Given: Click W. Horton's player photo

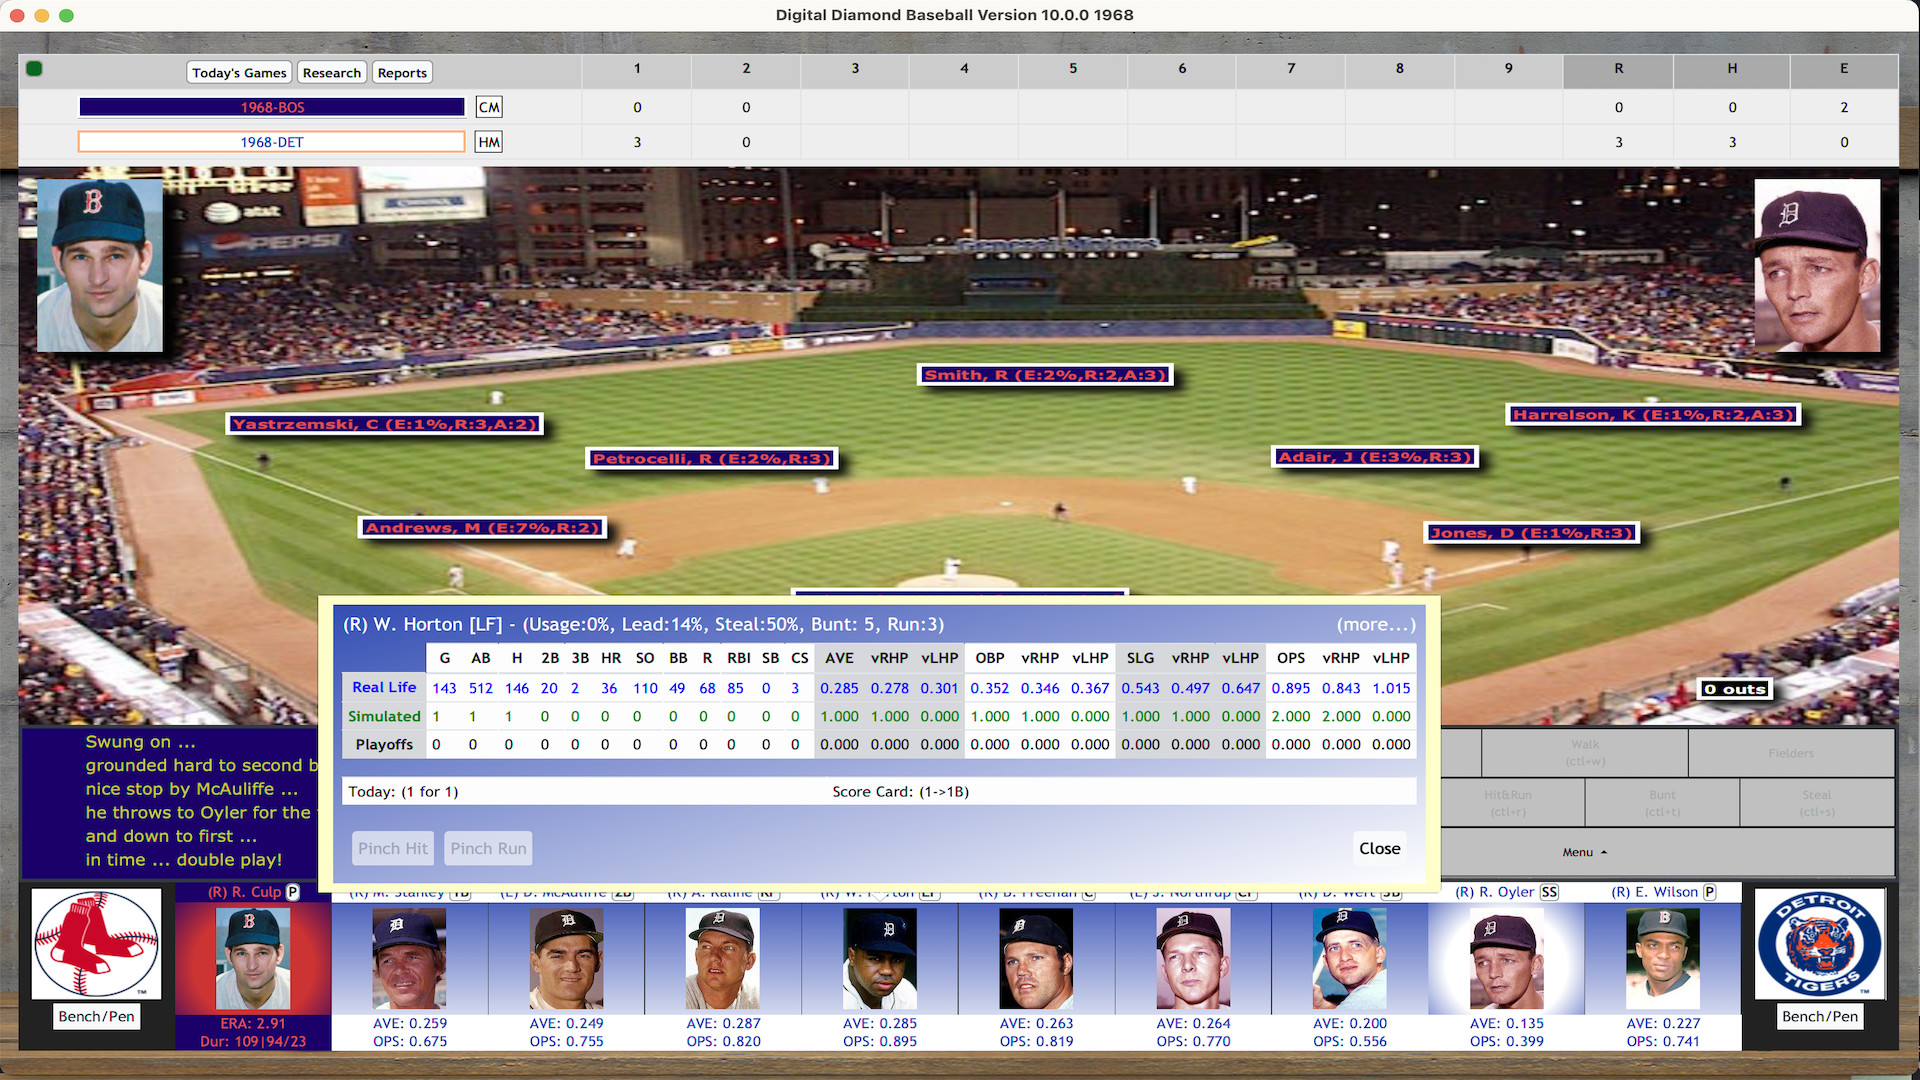Looking at the screenshot, I should tap(880, 958).
